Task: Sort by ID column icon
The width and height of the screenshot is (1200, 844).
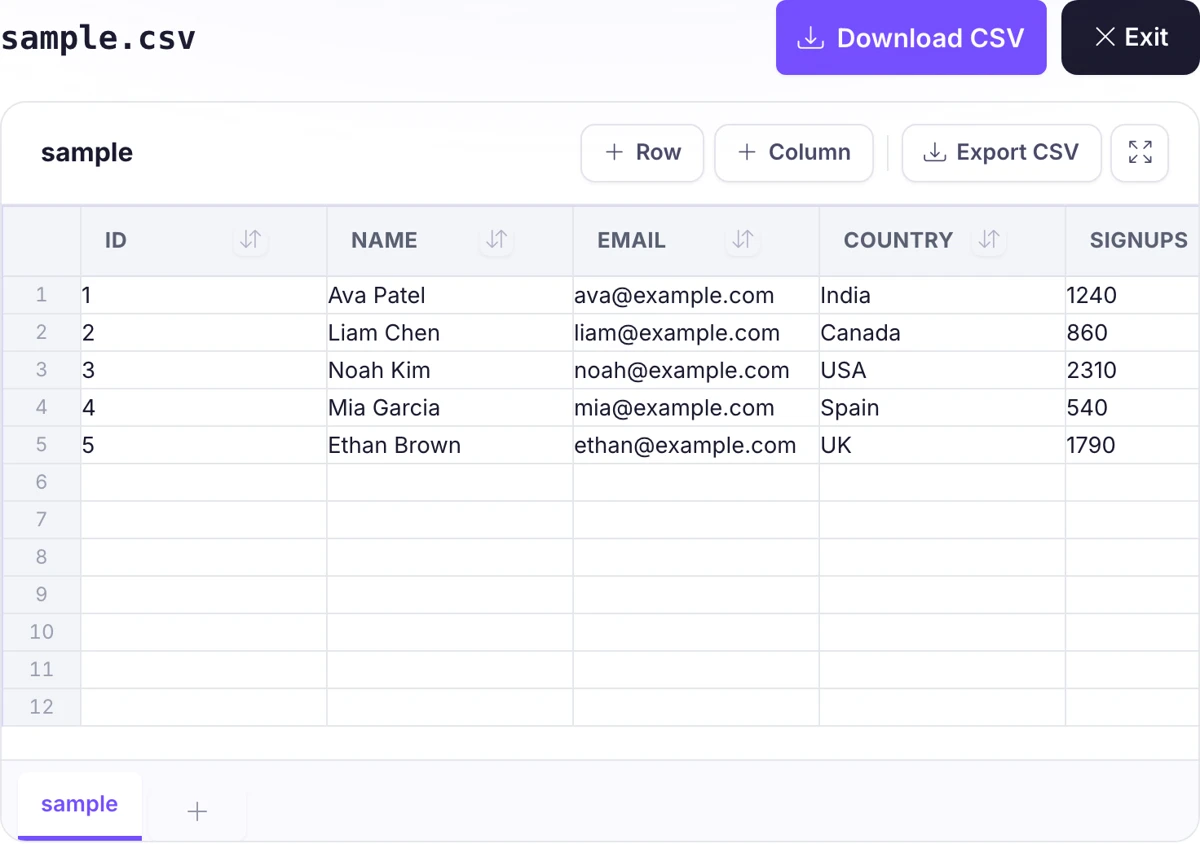Action: (x=250, y=240)
